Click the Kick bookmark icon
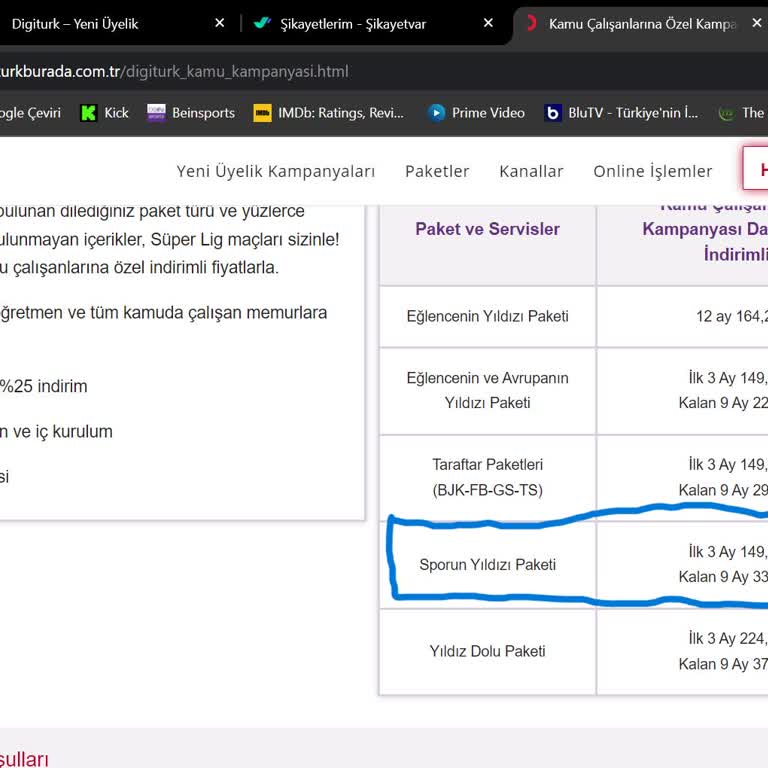The width and height of the screenshot is (768, 768). (x=89, y=113)
